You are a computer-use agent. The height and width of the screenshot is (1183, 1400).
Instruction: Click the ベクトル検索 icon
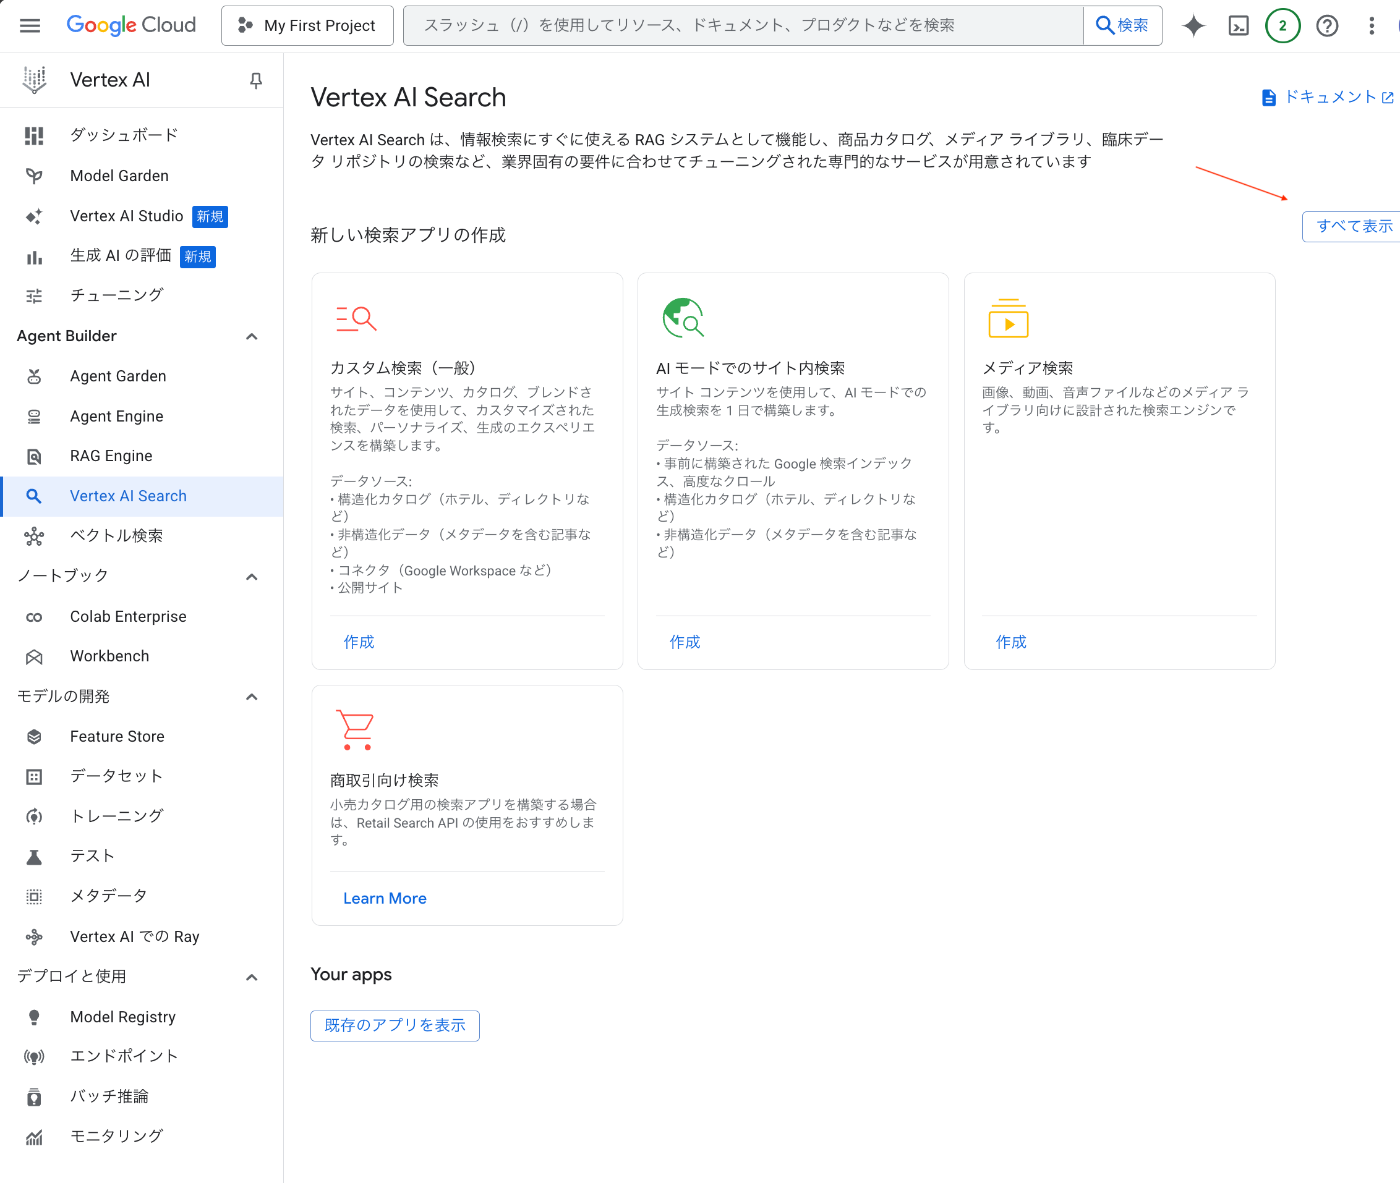tap(34, 537)
